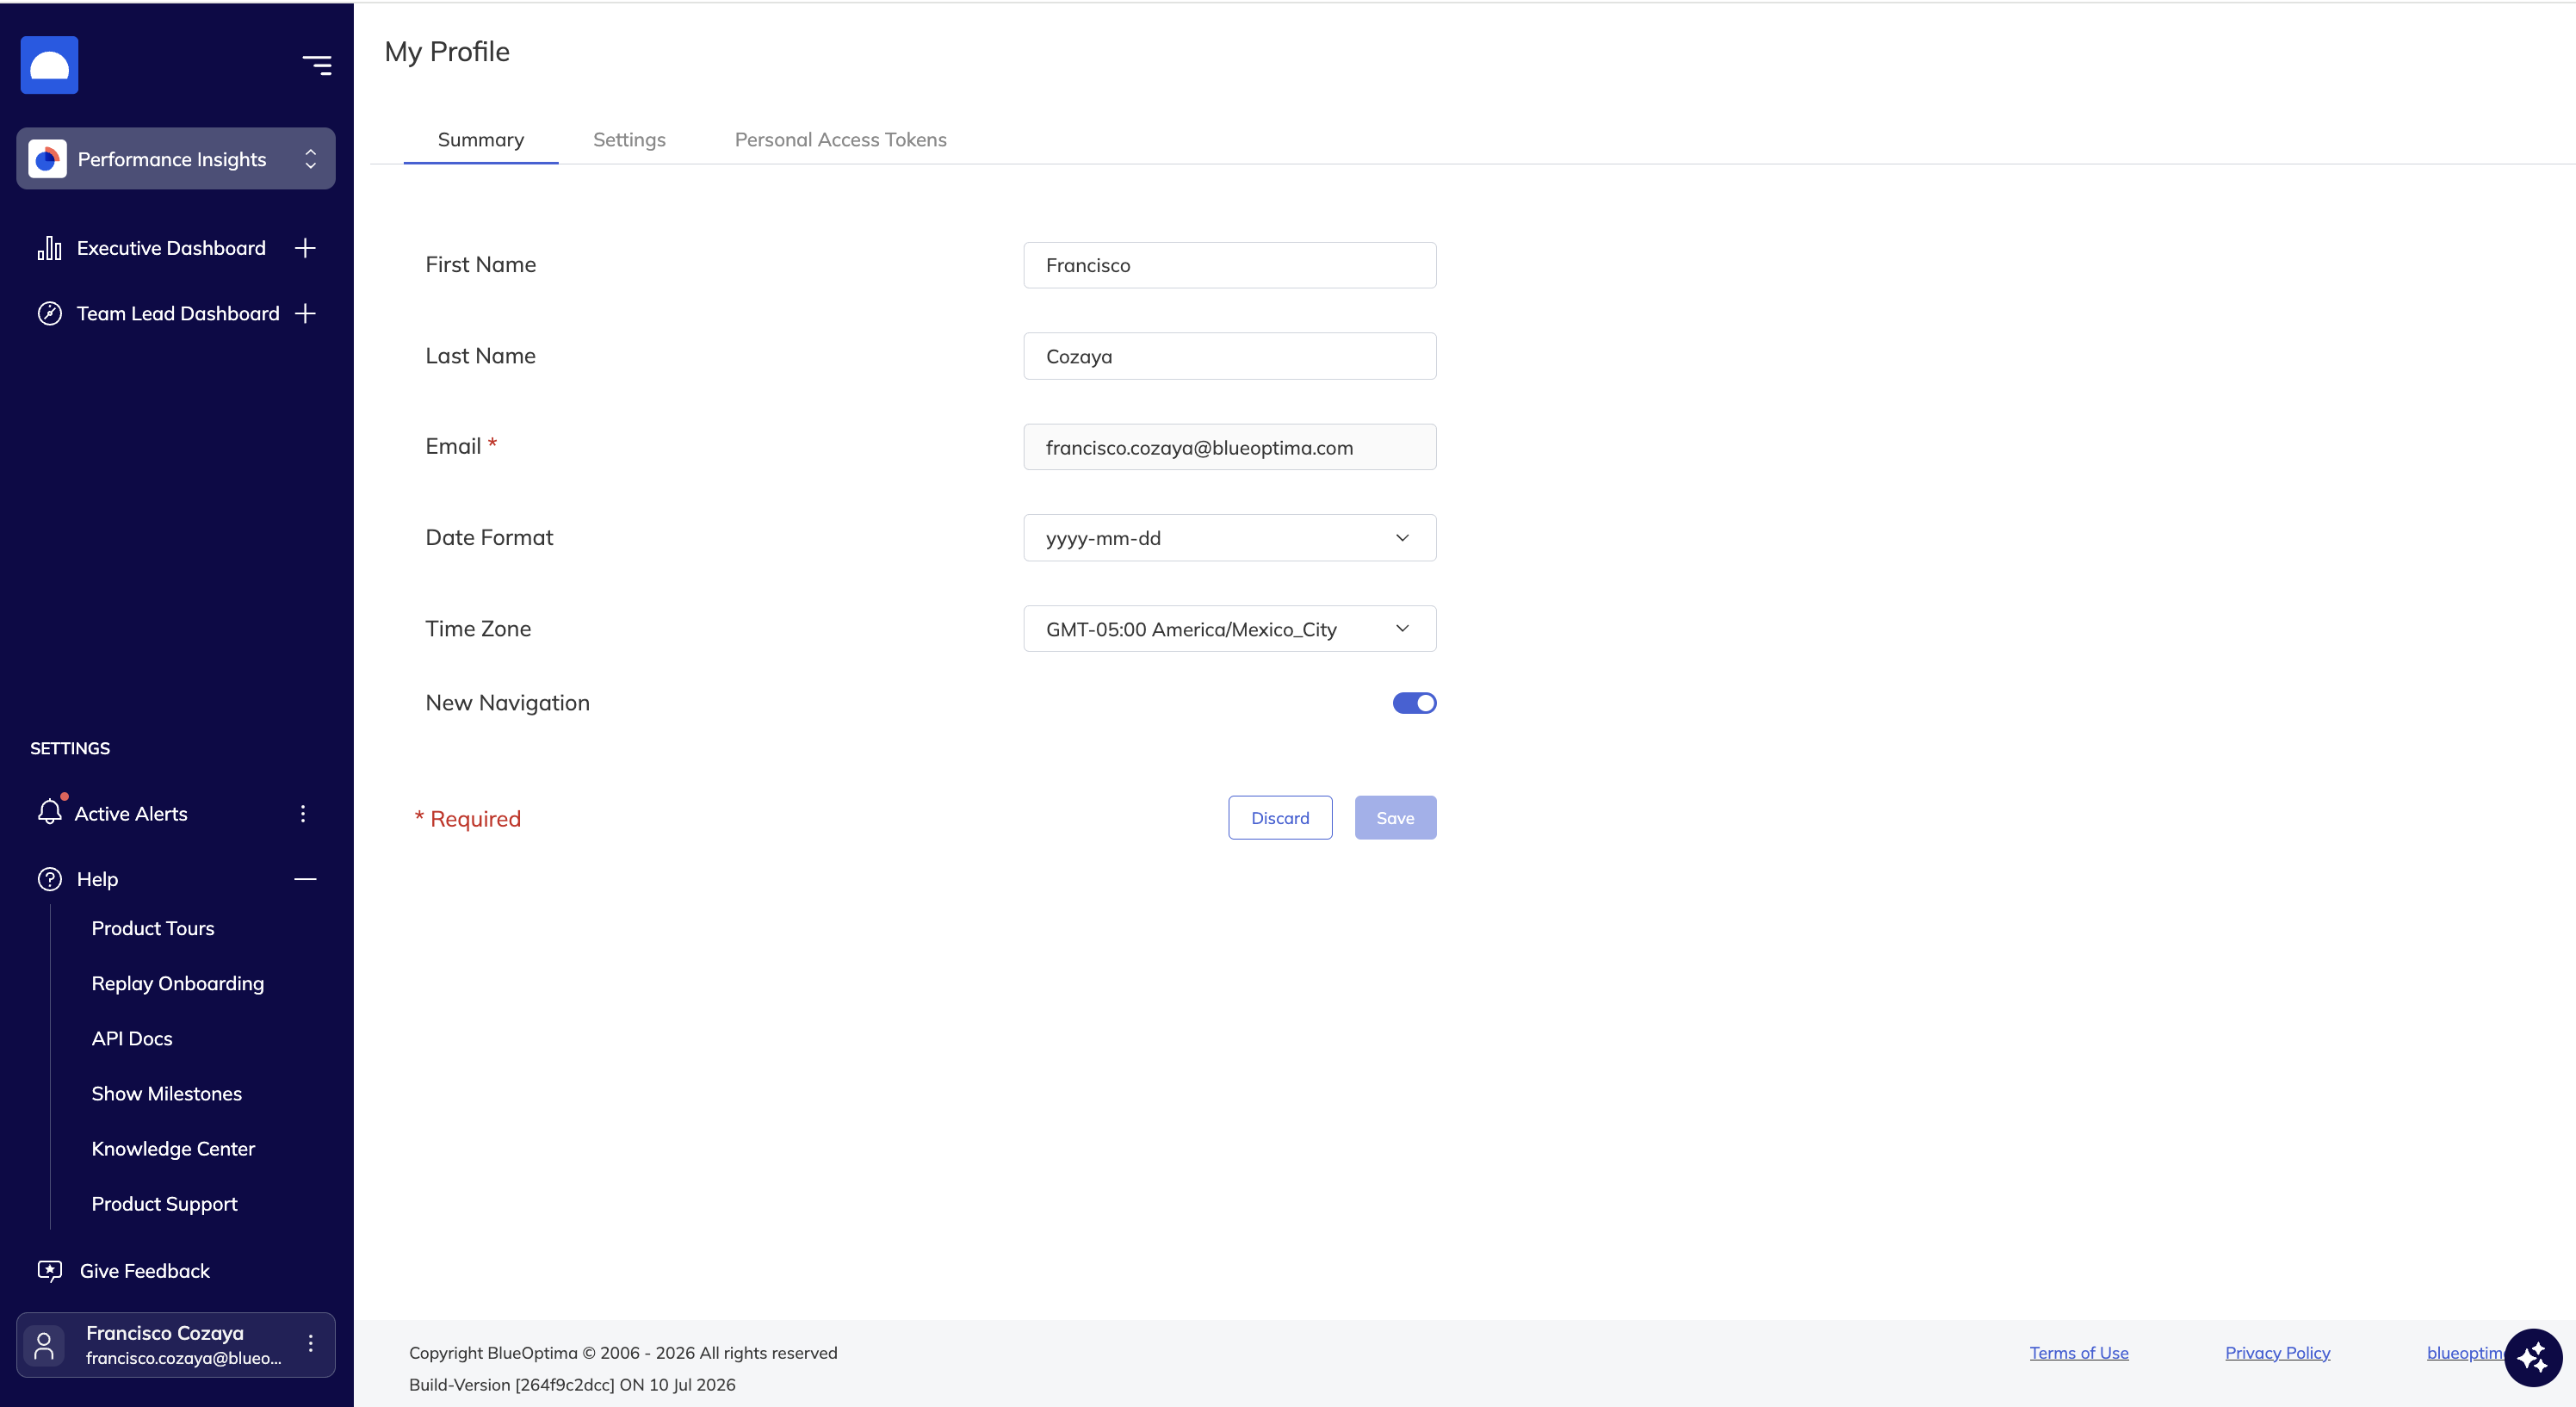Image resolution: width=2576 pixels, height=1407 pixels.
Task: Open the Terms of Use link
Action: point(2079,1353)
